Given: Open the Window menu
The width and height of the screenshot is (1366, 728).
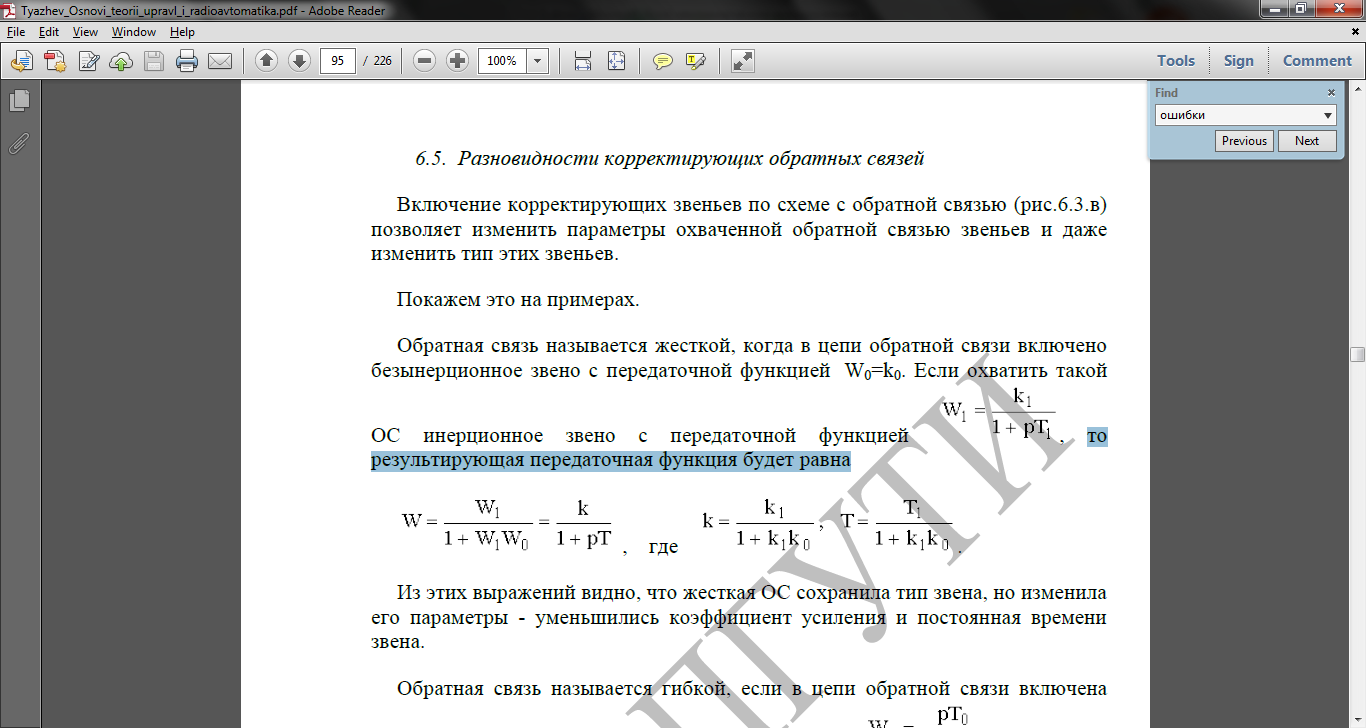Looking at the screenshot, I should (134, 32).
